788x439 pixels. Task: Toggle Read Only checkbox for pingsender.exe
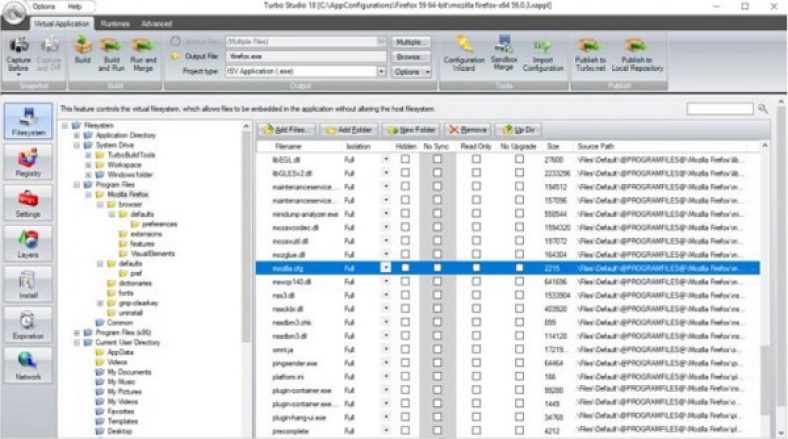476,363
